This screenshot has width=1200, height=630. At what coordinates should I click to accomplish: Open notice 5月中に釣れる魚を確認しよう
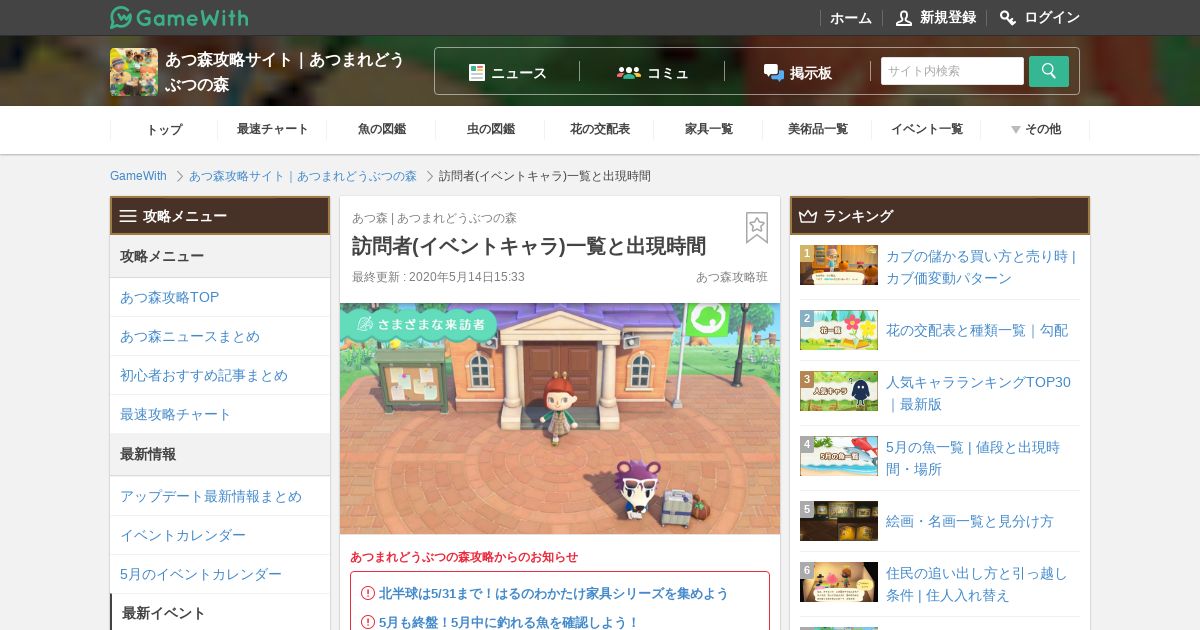(x=508, y=622)
